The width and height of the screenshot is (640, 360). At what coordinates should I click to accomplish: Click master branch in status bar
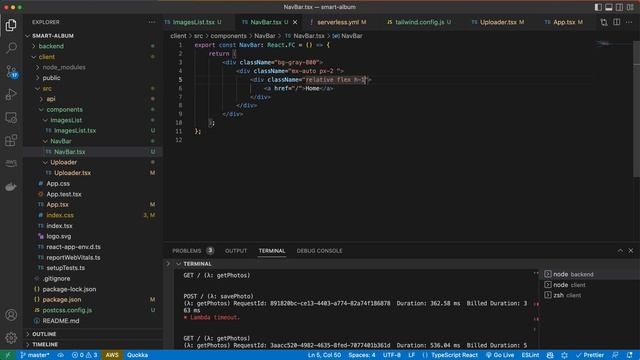click(x=35, y=355)
